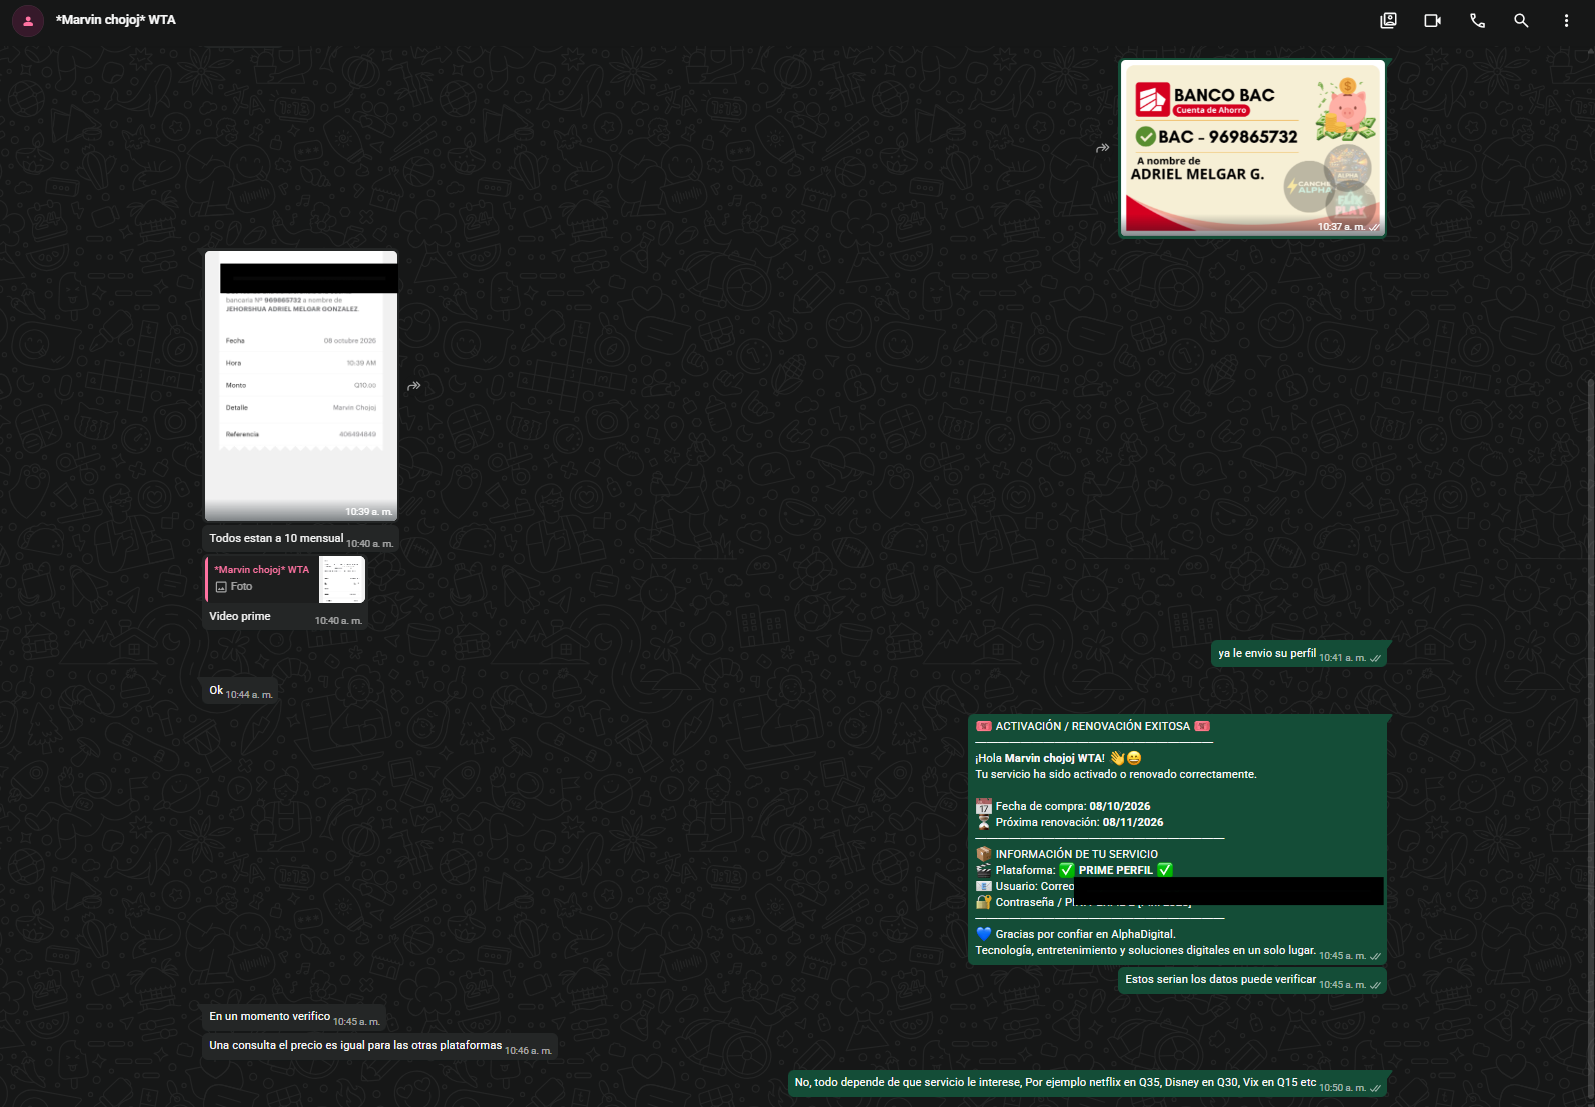Start a video call
The image size is (1595, 1107).
[x=1432, y=20]
